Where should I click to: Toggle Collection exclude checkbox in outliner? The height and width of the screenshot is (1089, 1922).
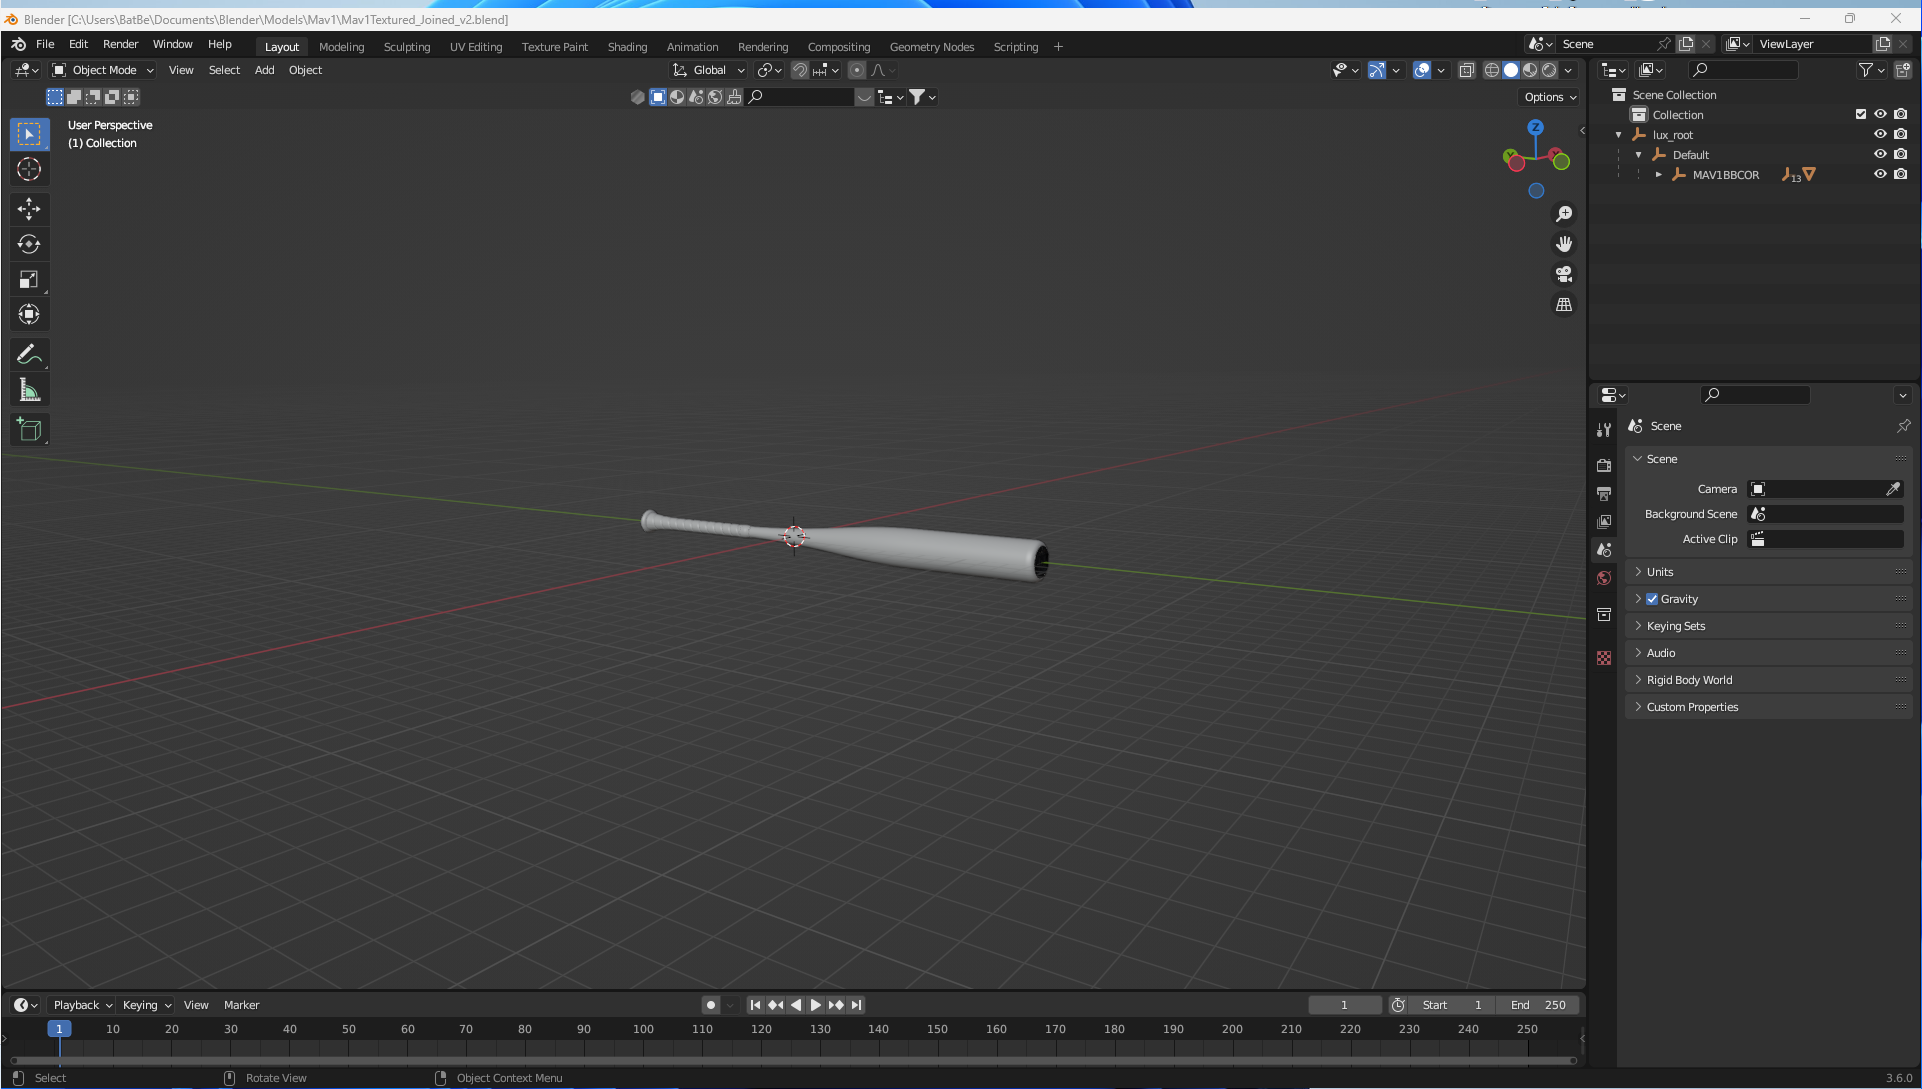(x=1861, y=114)
